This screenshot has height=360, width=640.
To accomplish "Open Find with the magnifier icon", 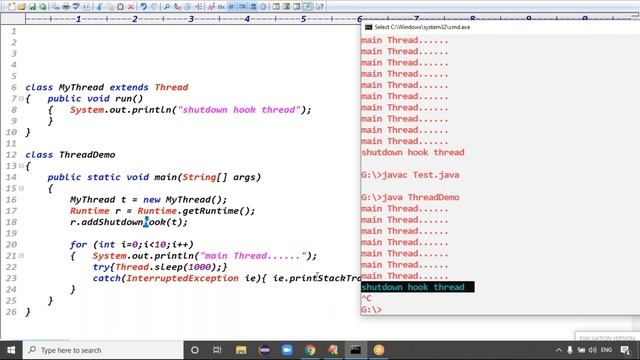I will (x=167, y=7).
